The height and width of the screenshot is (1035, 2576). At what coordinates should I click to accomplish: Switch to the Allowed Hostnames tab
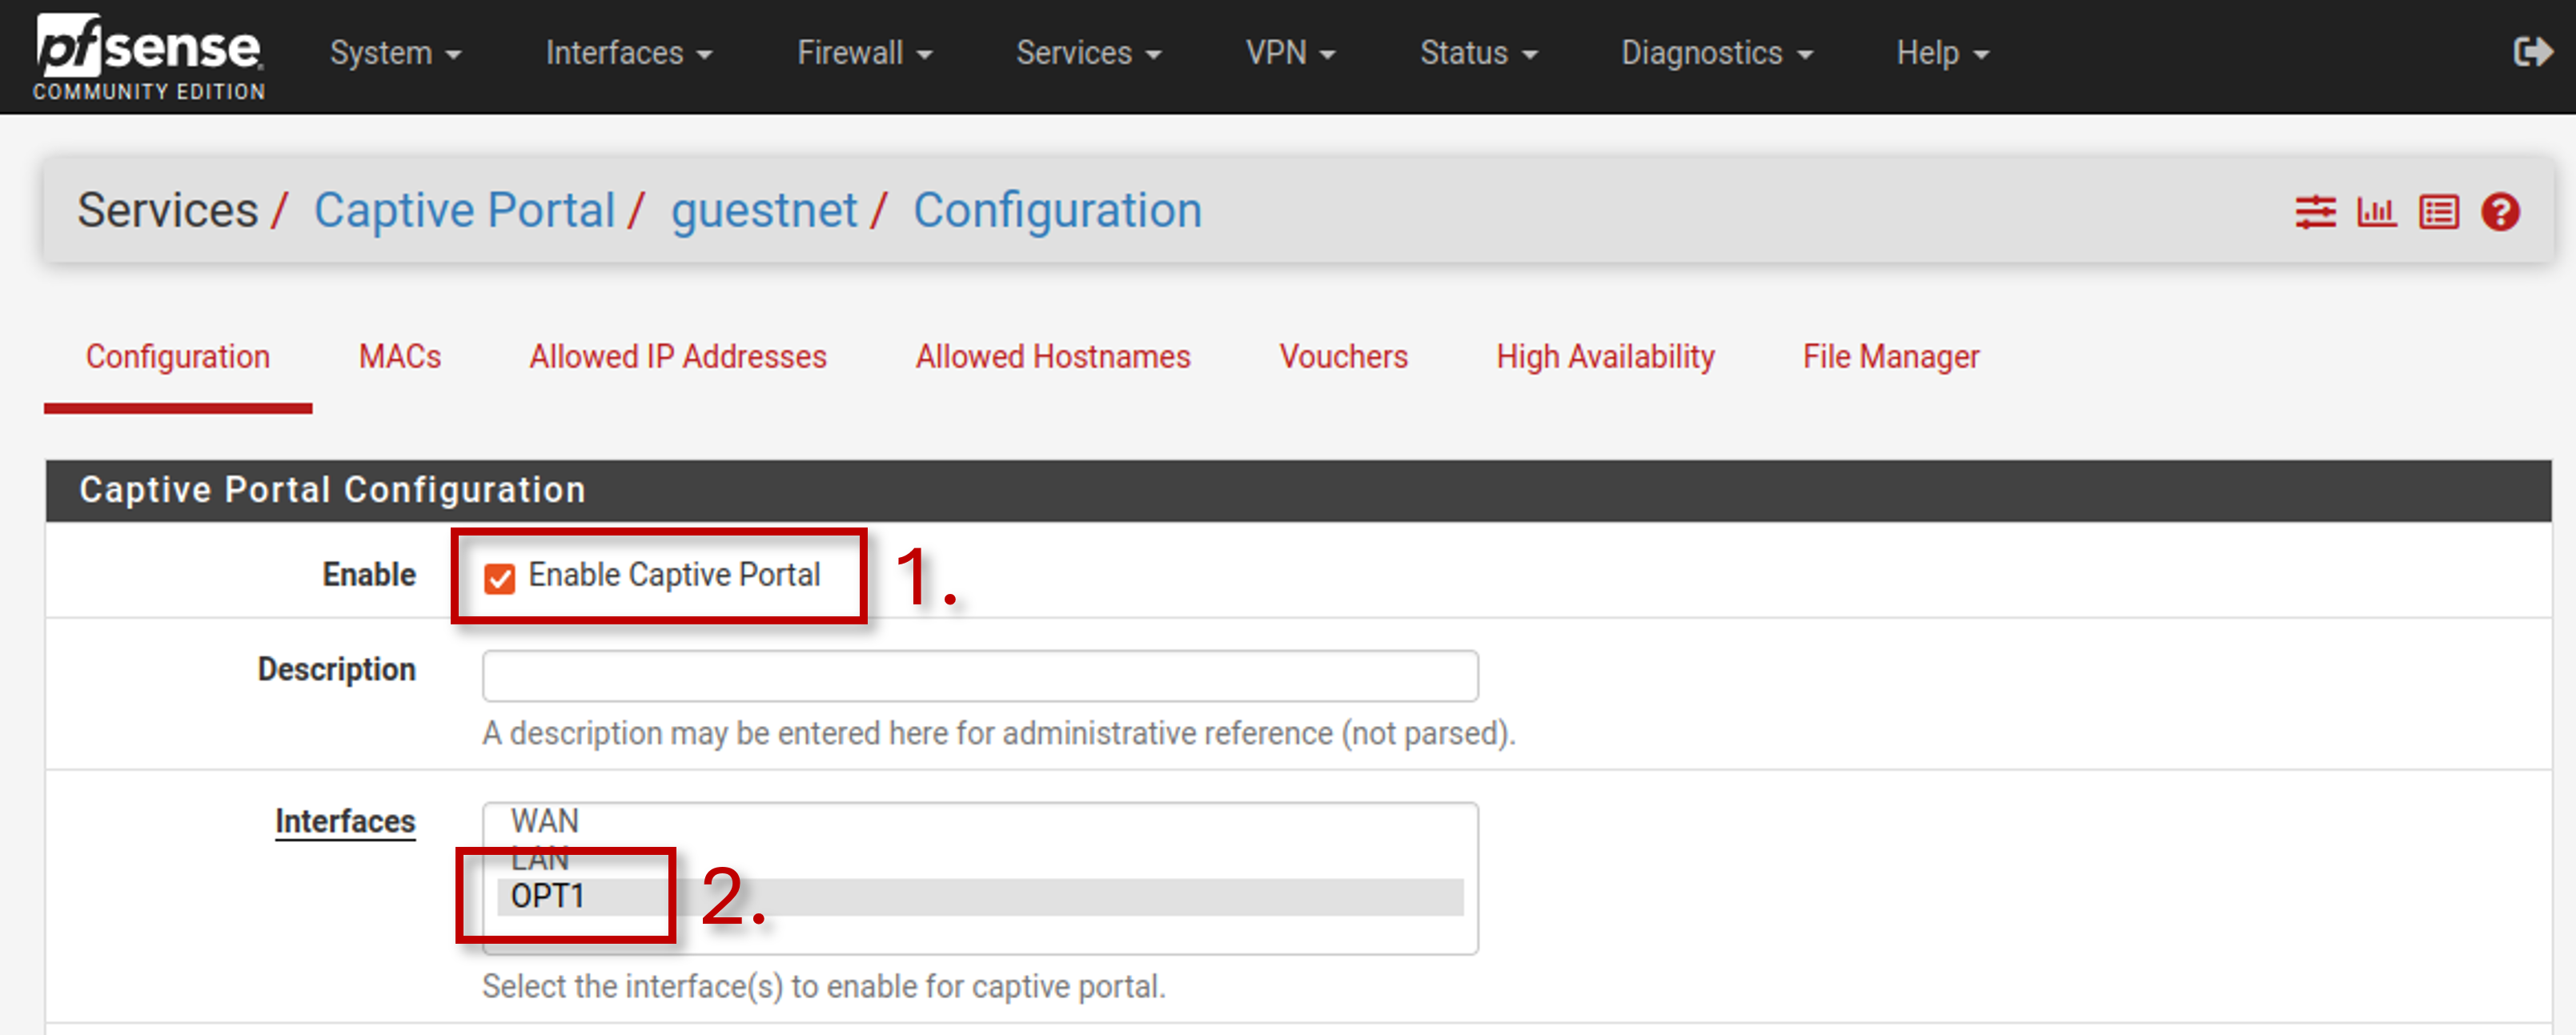pyautogui.click(x=1053, y=357)
